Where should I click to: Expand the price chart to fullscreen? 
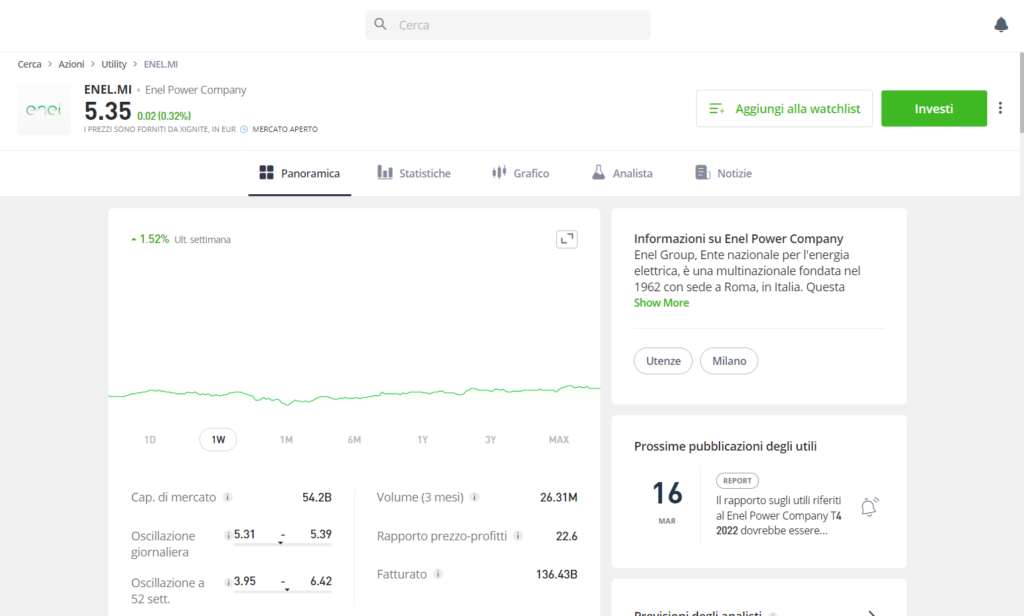(566, 239)
